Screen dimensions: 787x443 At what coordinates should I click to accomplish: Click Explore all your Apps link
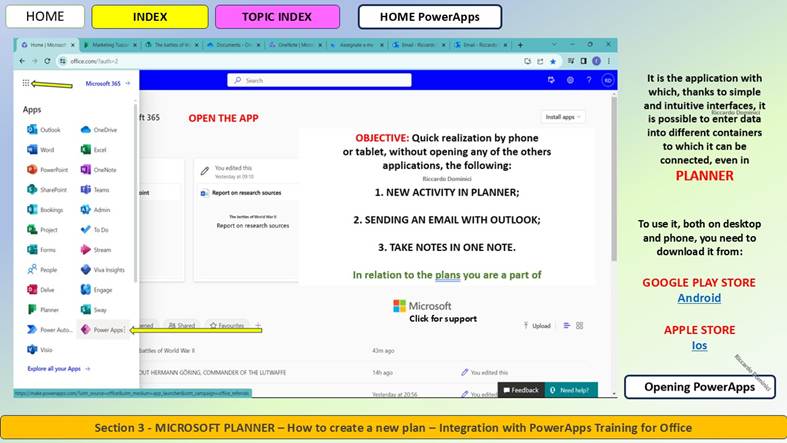point(59,369)
